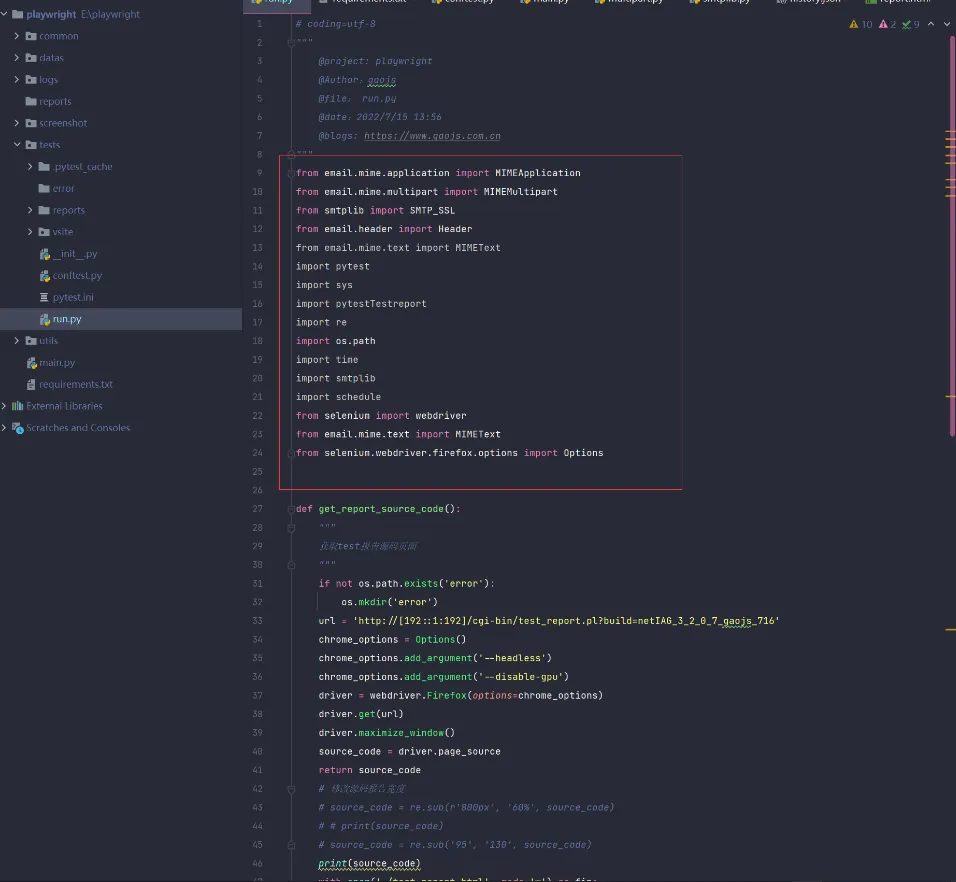Expand the utils folder arrow
Image resolution: width=956 pixels, height=882 pixels.
point(16,340)
